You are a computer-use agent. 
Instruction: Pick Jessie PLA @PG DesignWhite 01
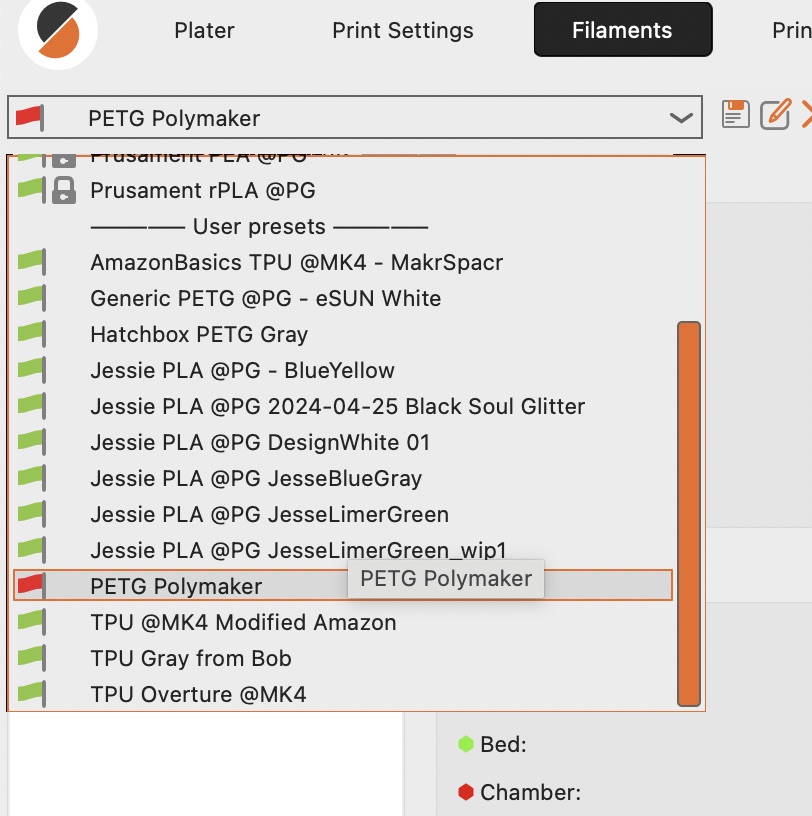pyautogui.click(x=260, y=442)
